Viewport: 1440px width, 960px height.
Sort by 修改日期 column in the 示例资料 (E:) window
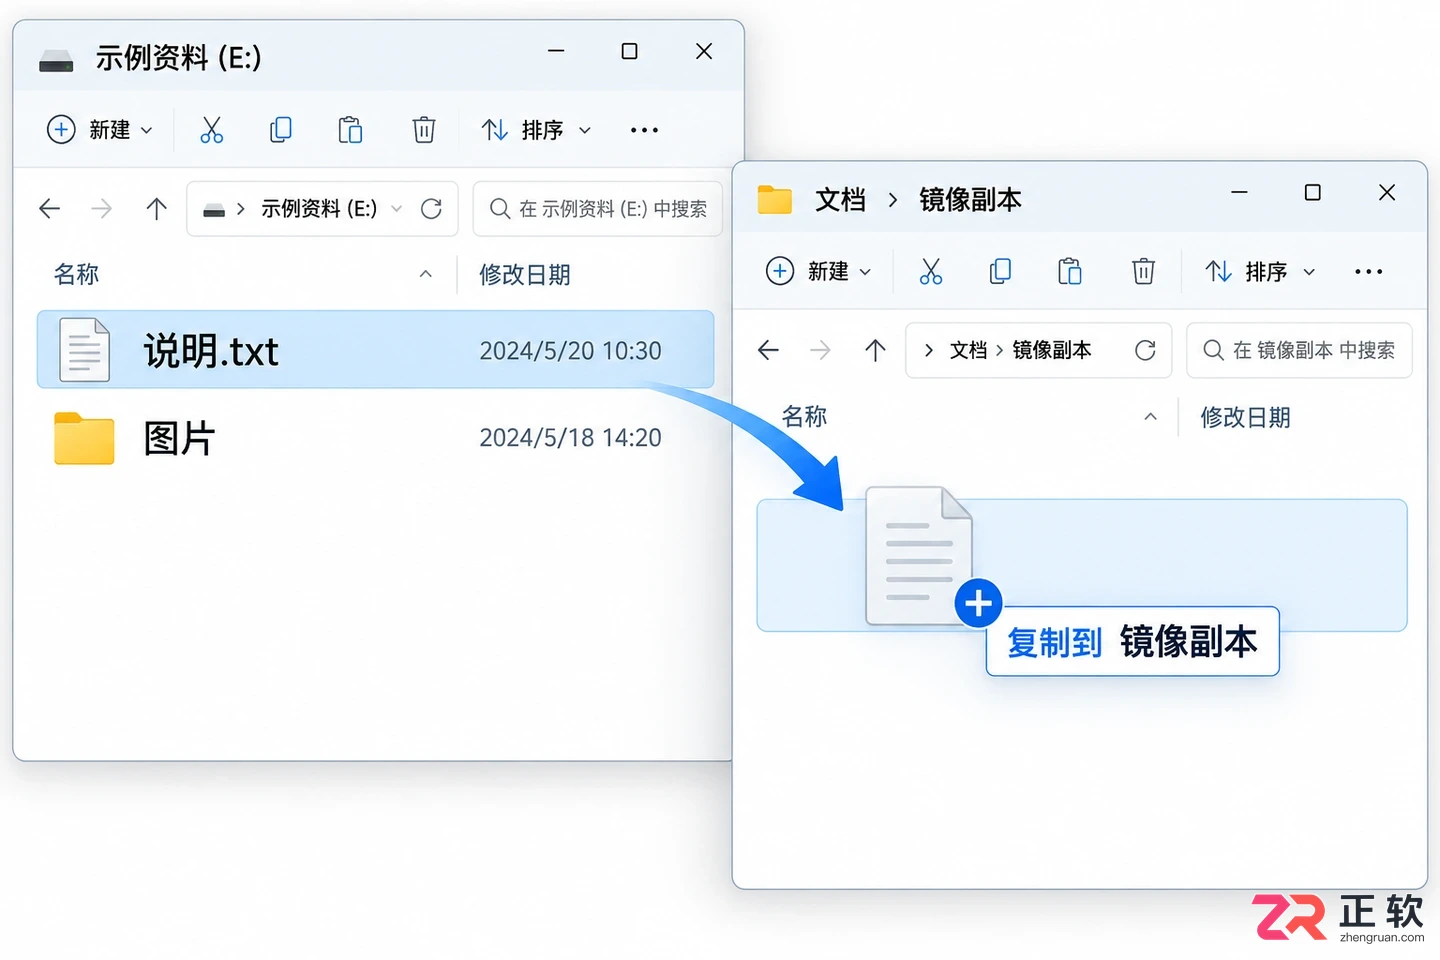525,275
